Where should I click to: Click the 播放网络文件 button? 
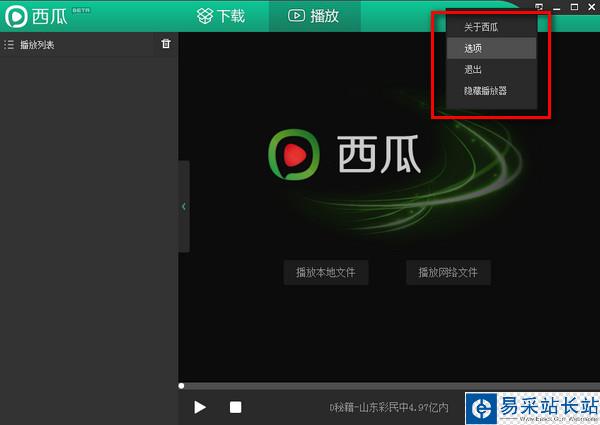click(448, 272)
